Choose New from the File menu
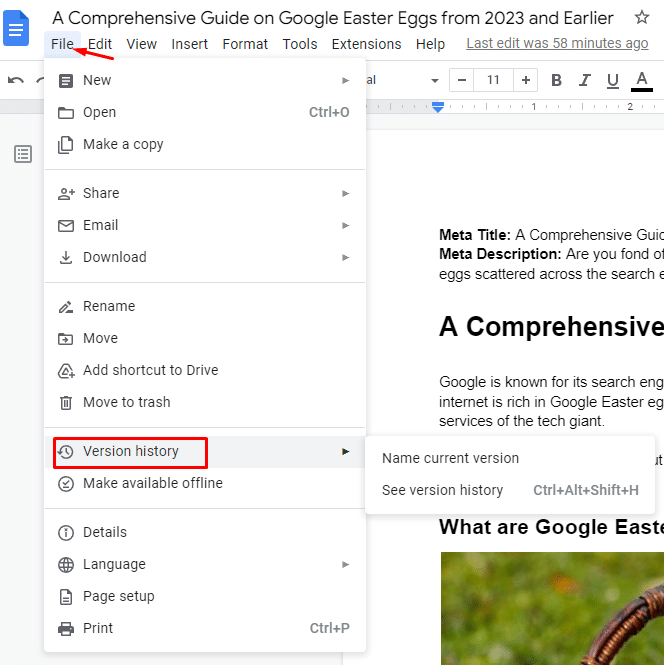664x665 pixels. [x=205, y=80]
